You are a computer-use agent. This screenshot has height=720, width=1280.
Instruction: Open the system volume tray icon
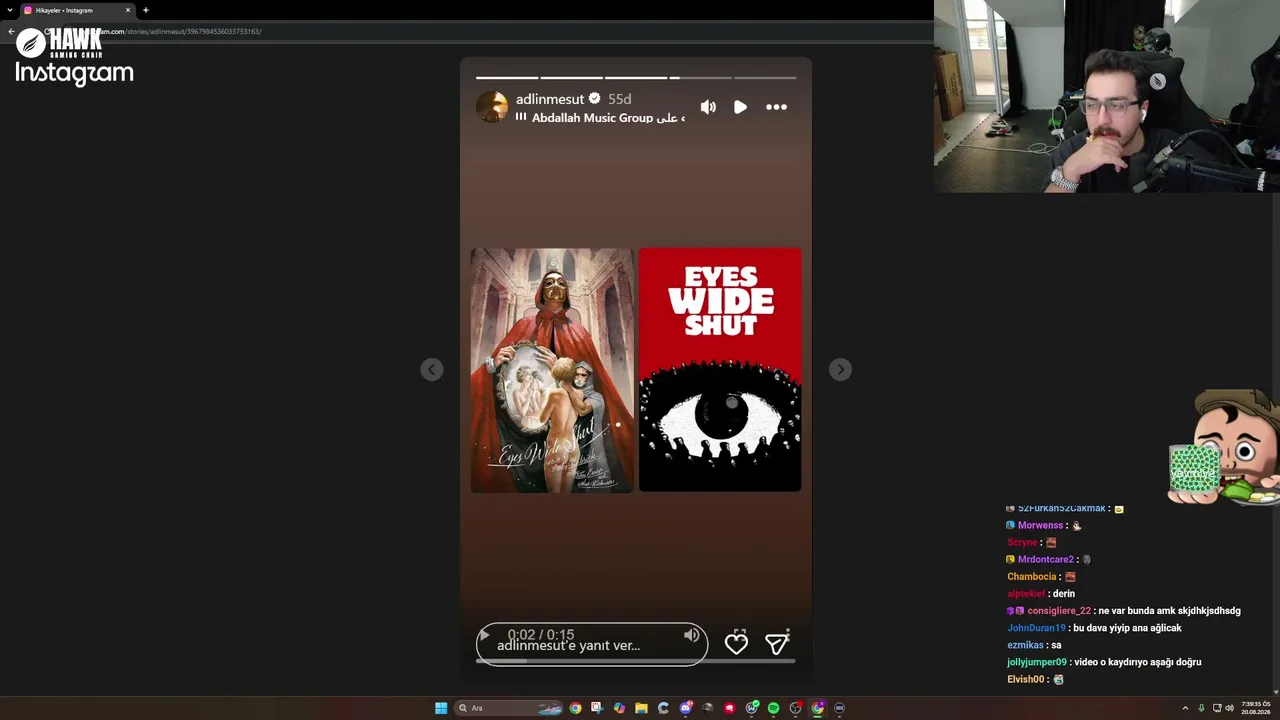pos(1229,708)
